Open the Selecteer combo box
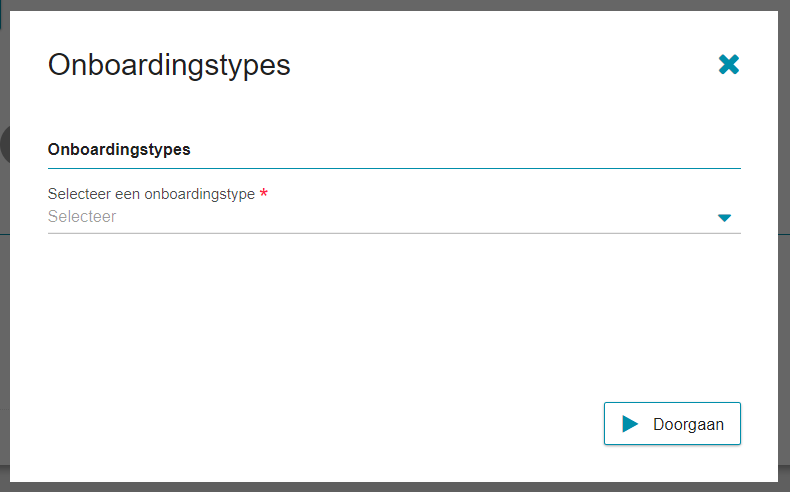Image resolution: width=790 pixels, height=492 pixels. (x=394, y=217)
